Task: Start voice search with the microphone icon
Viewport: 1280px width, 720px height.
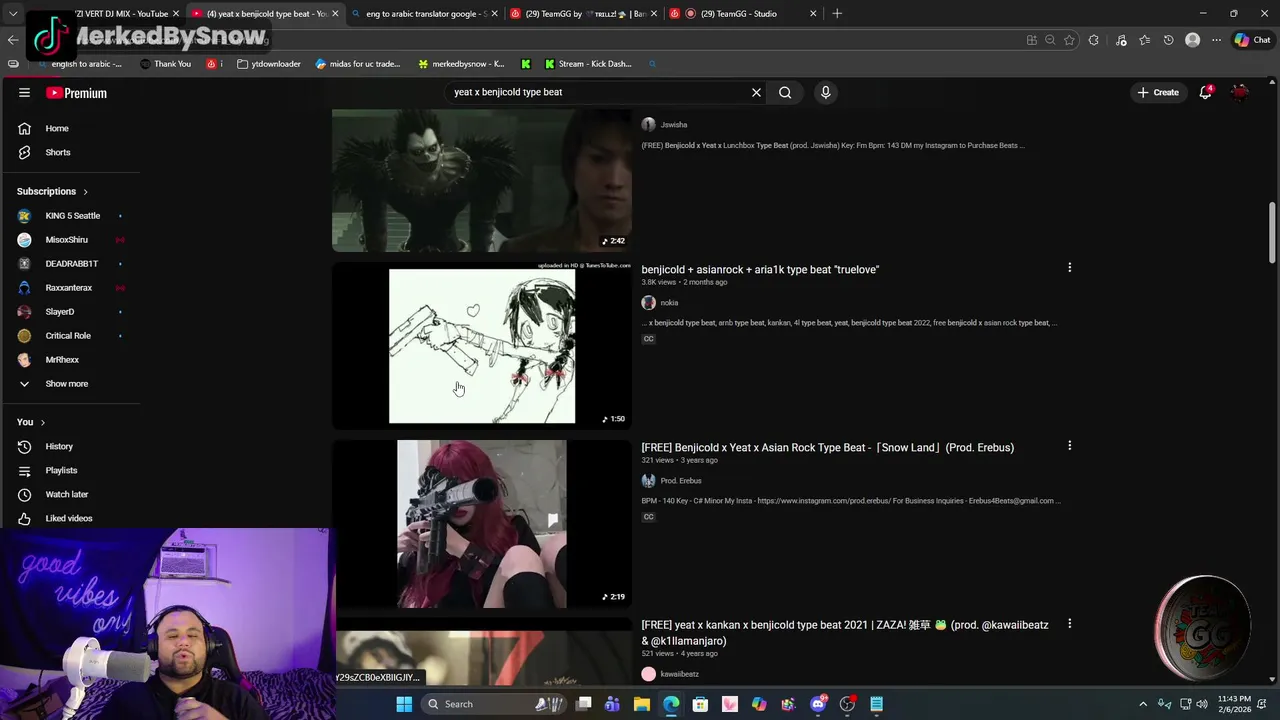Action: tap(825, 92)
